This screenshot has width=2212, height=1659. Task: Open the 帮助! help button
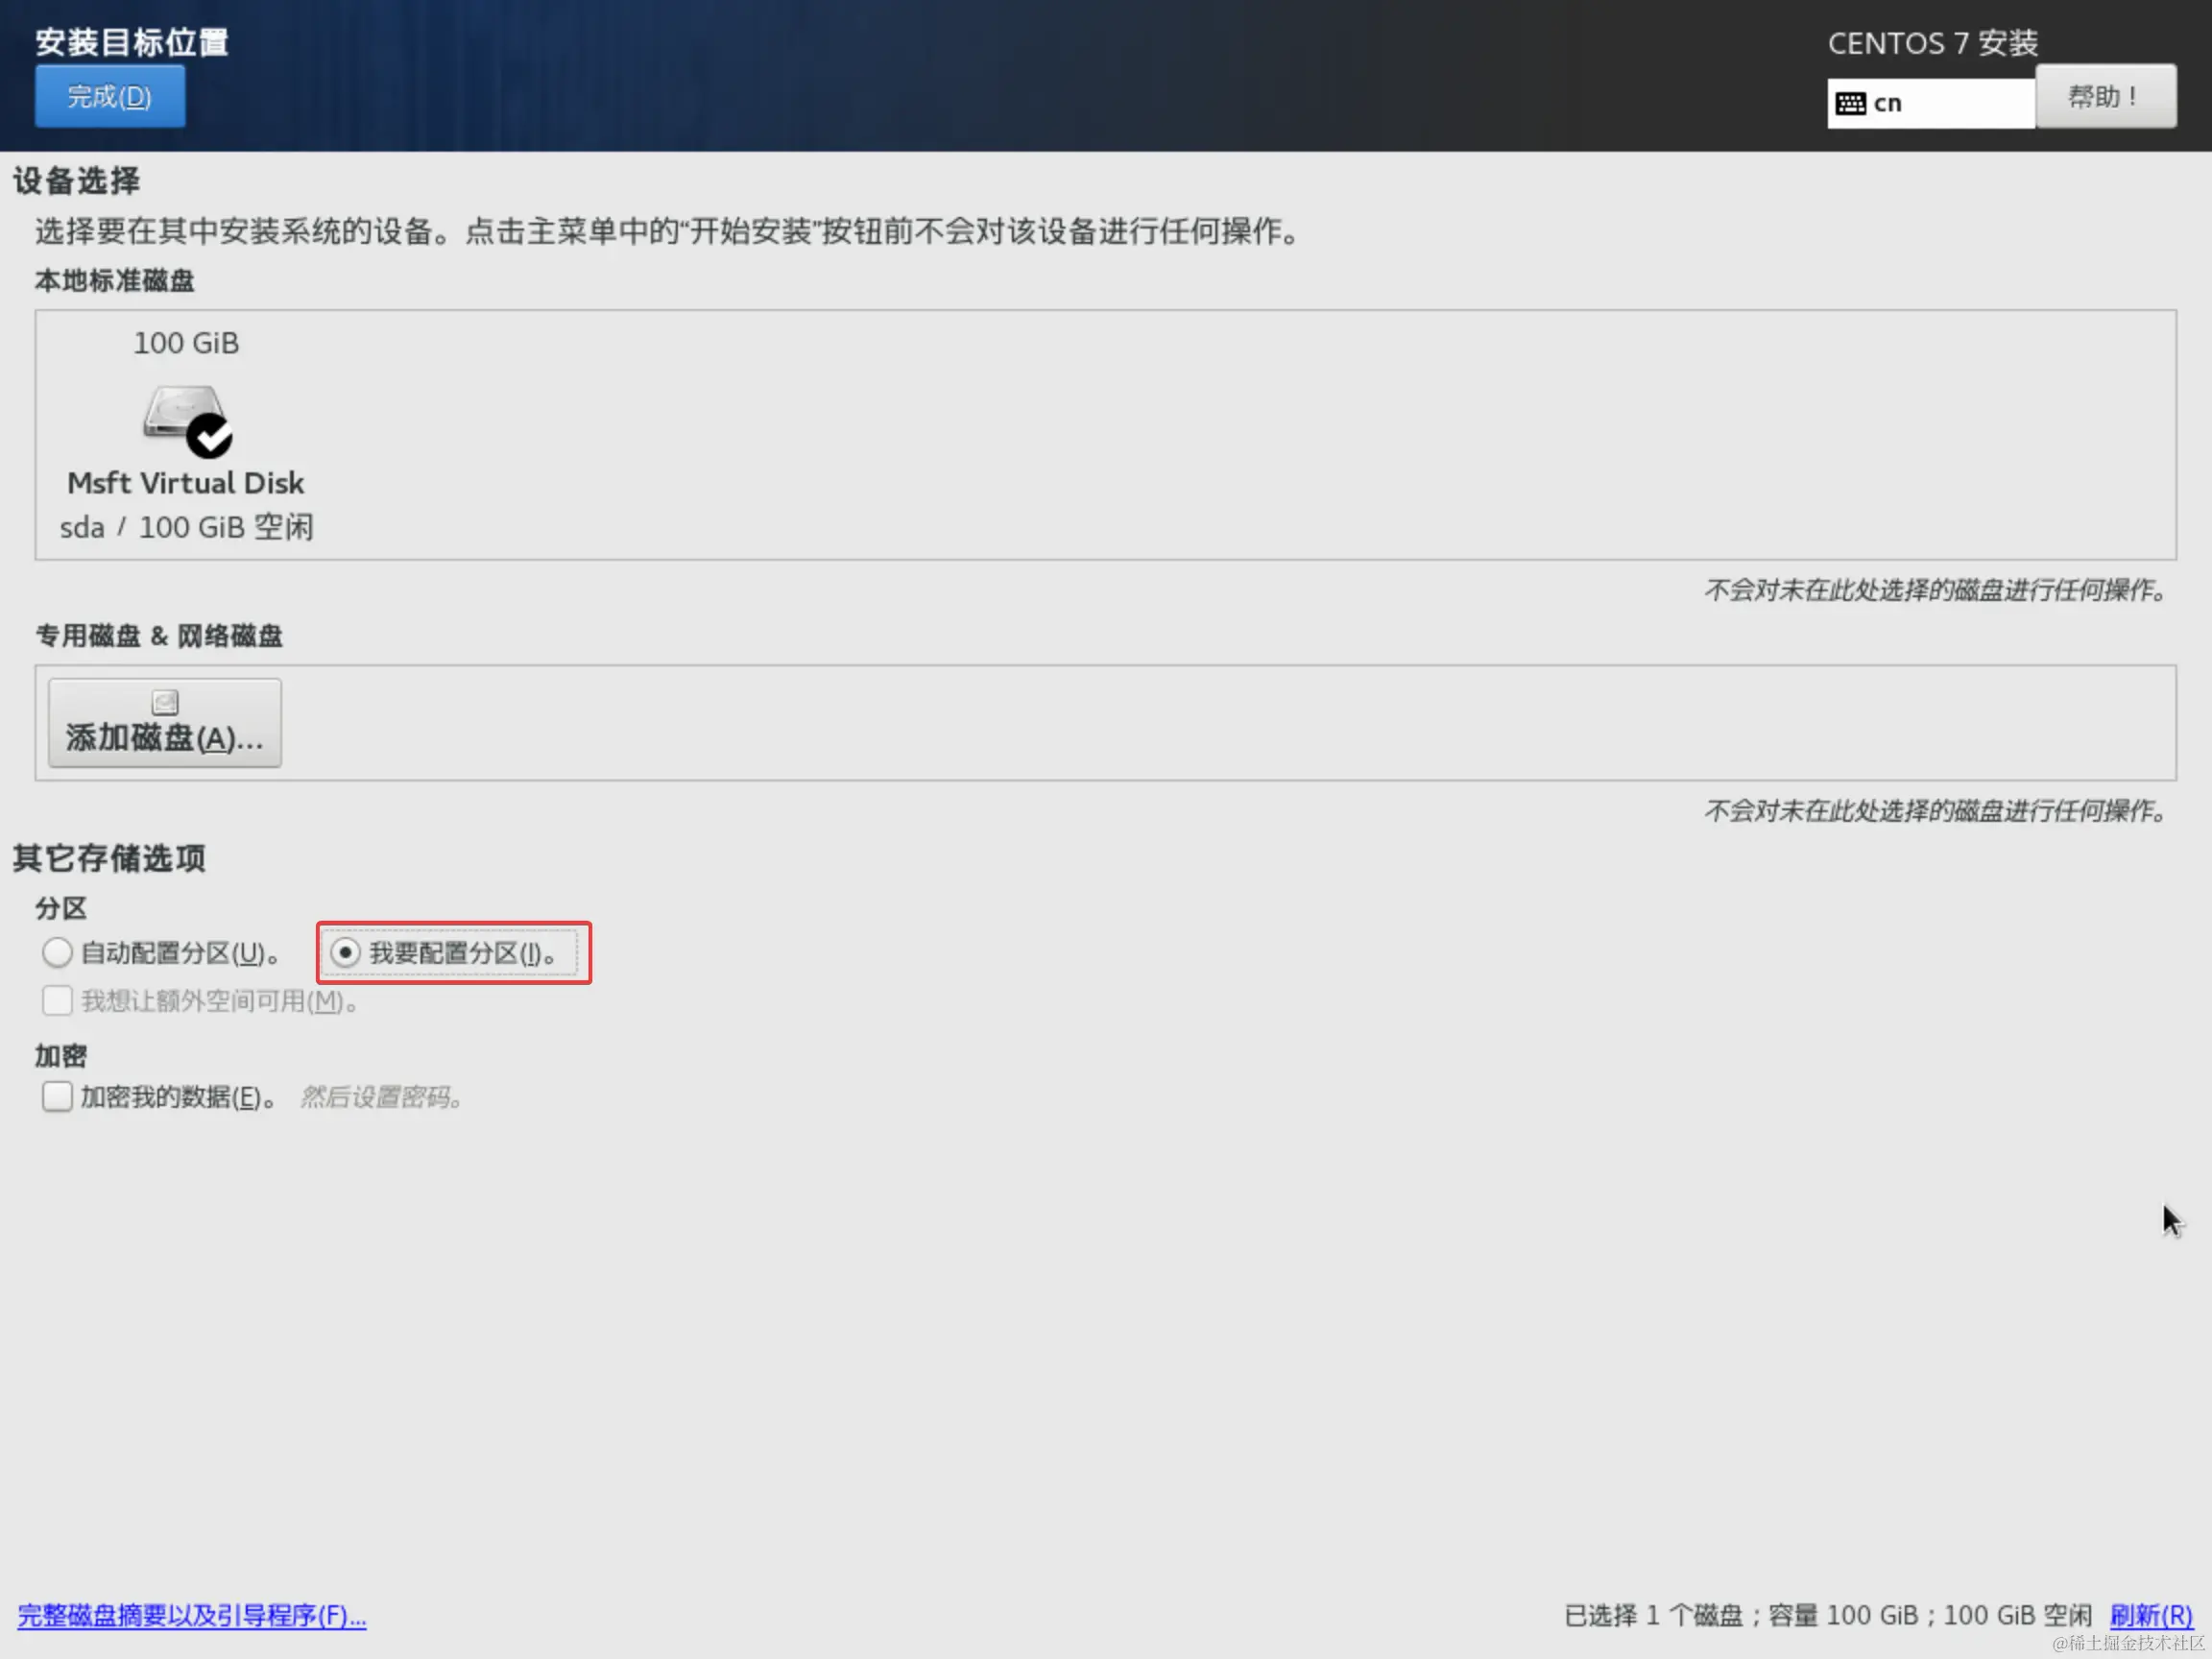click(x=2105, y=97)
